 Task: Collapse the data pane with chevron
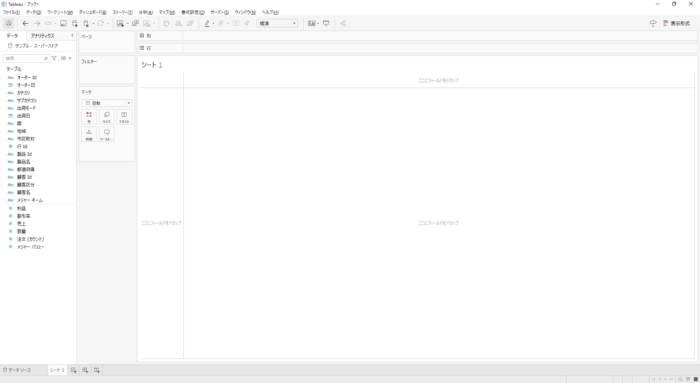[x=72, y=35]
